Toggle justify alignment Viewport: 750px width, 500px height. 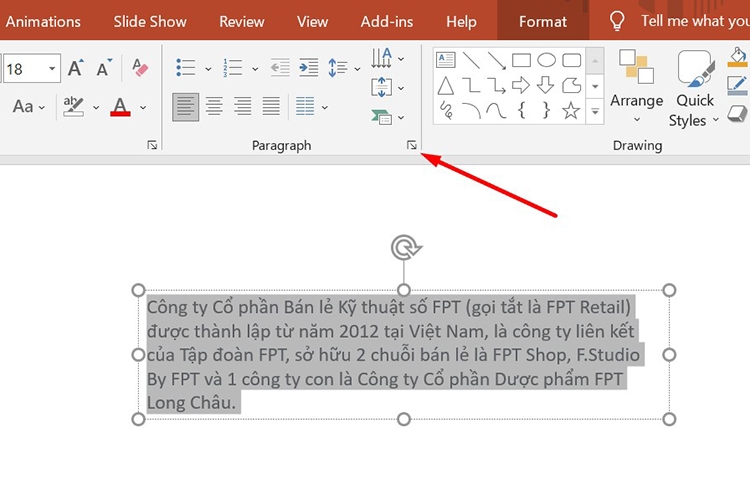271,107
